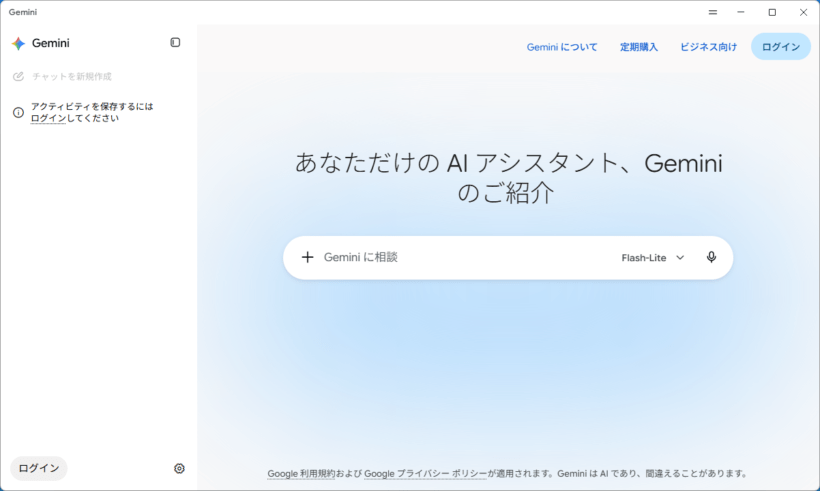This screenshot has width=820, height=491.
Task: Click the Gemini wordmark in sidebar
Action: point(51,43)
